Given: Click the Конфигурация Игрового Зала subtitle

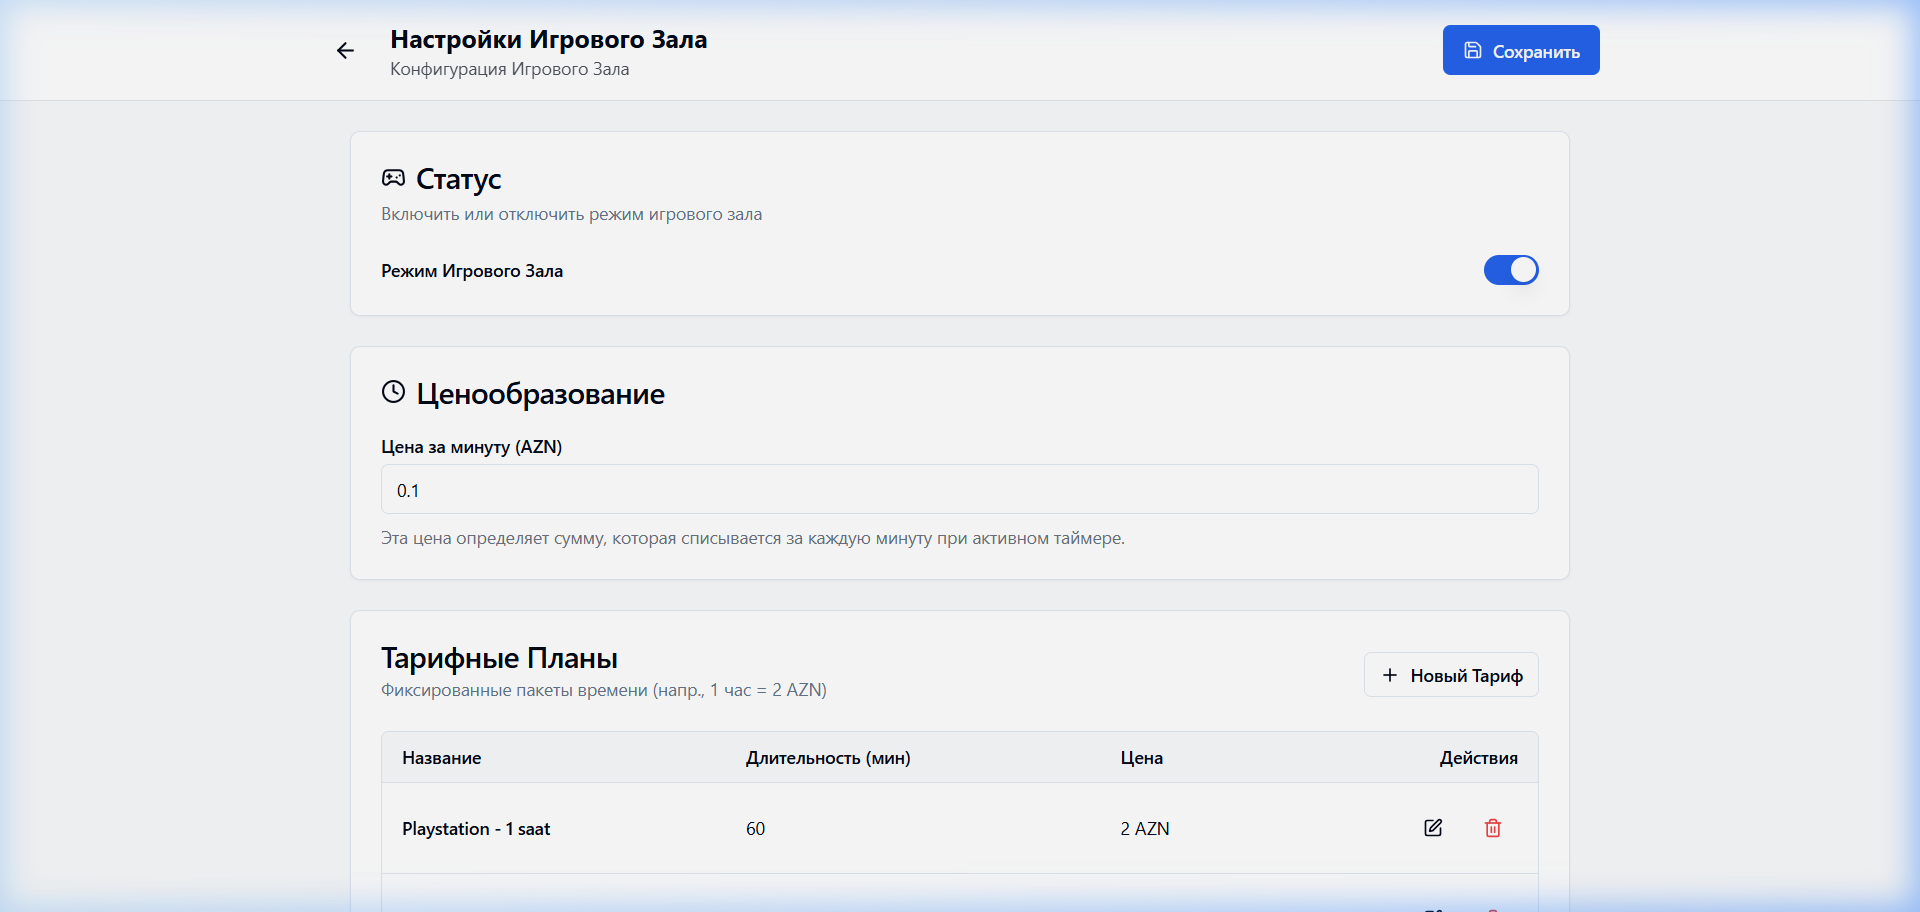Looking at the screenshot, I should tap(509, 69).
